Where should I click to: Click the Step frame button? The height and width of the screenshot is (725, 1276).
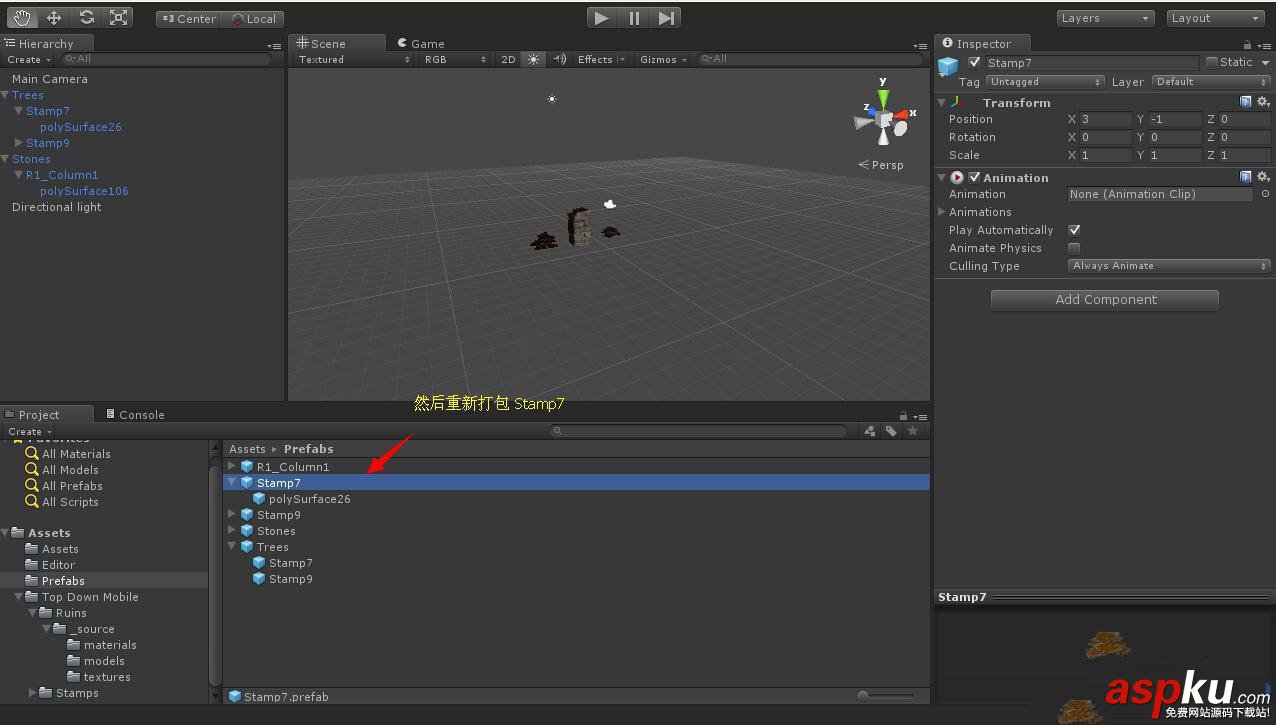[666, 17]
